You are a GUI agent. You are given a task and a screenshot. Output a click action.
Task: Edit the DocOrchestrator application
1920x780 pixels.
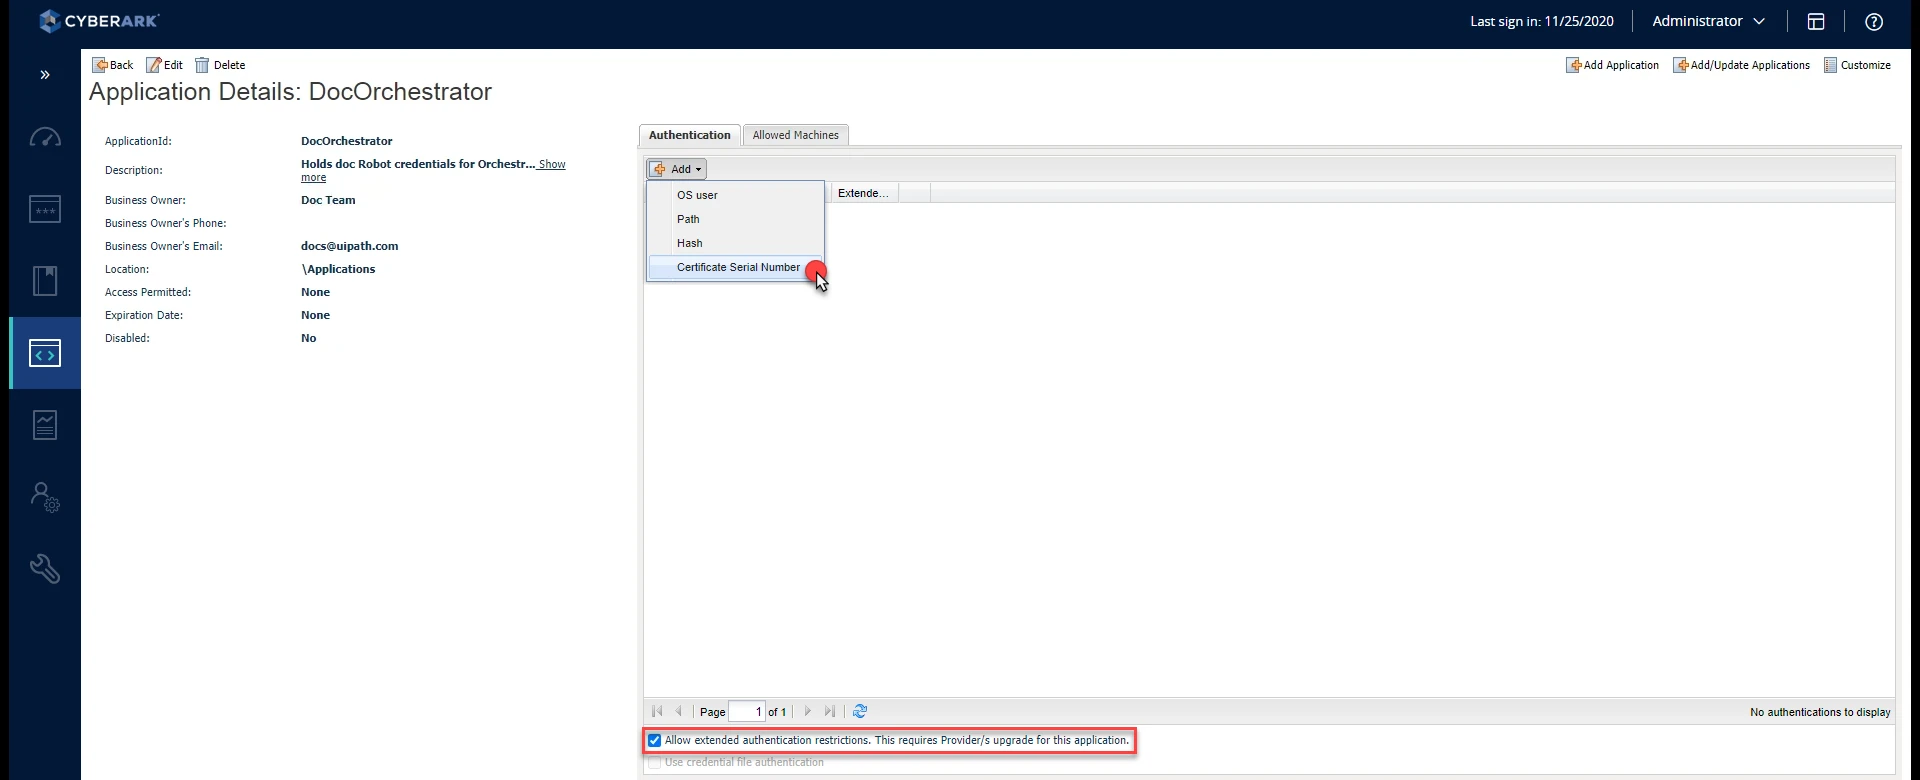click(x=165, y=65)
